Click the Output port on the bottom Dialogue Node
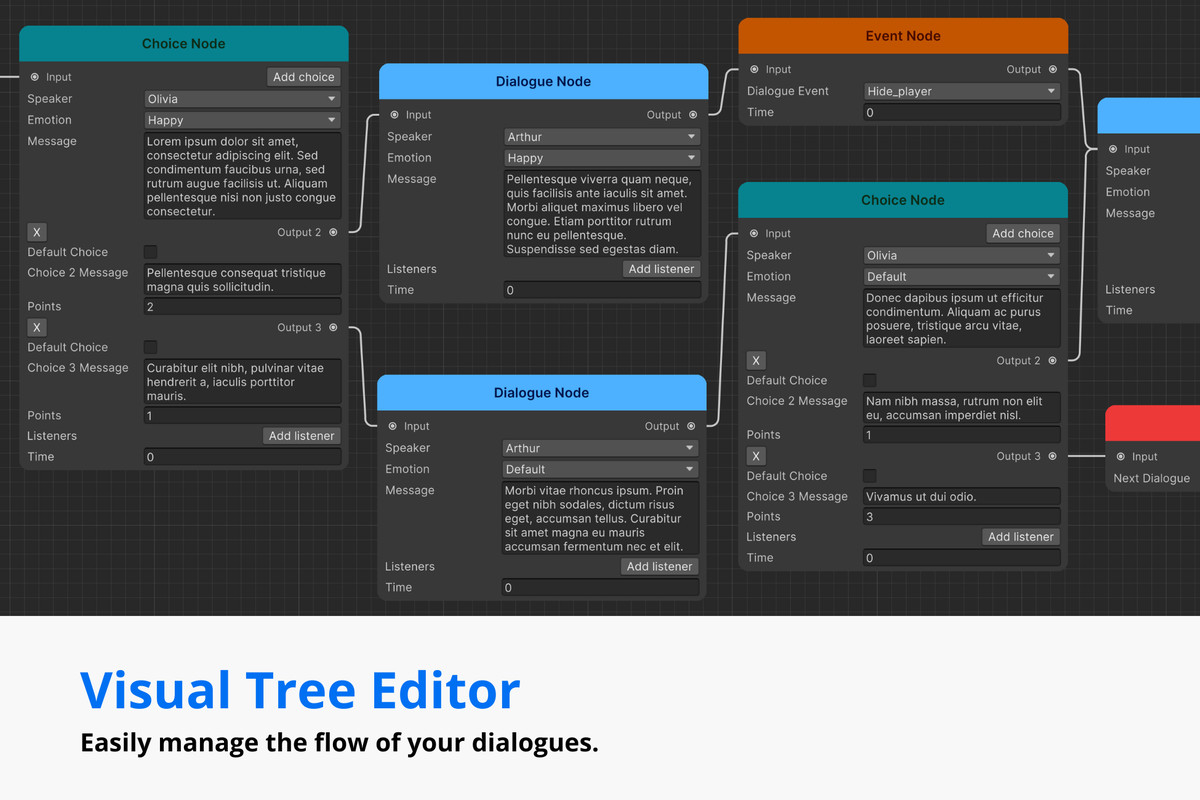The height and width of the screenshot is (800, 1200). pos(689,426)
